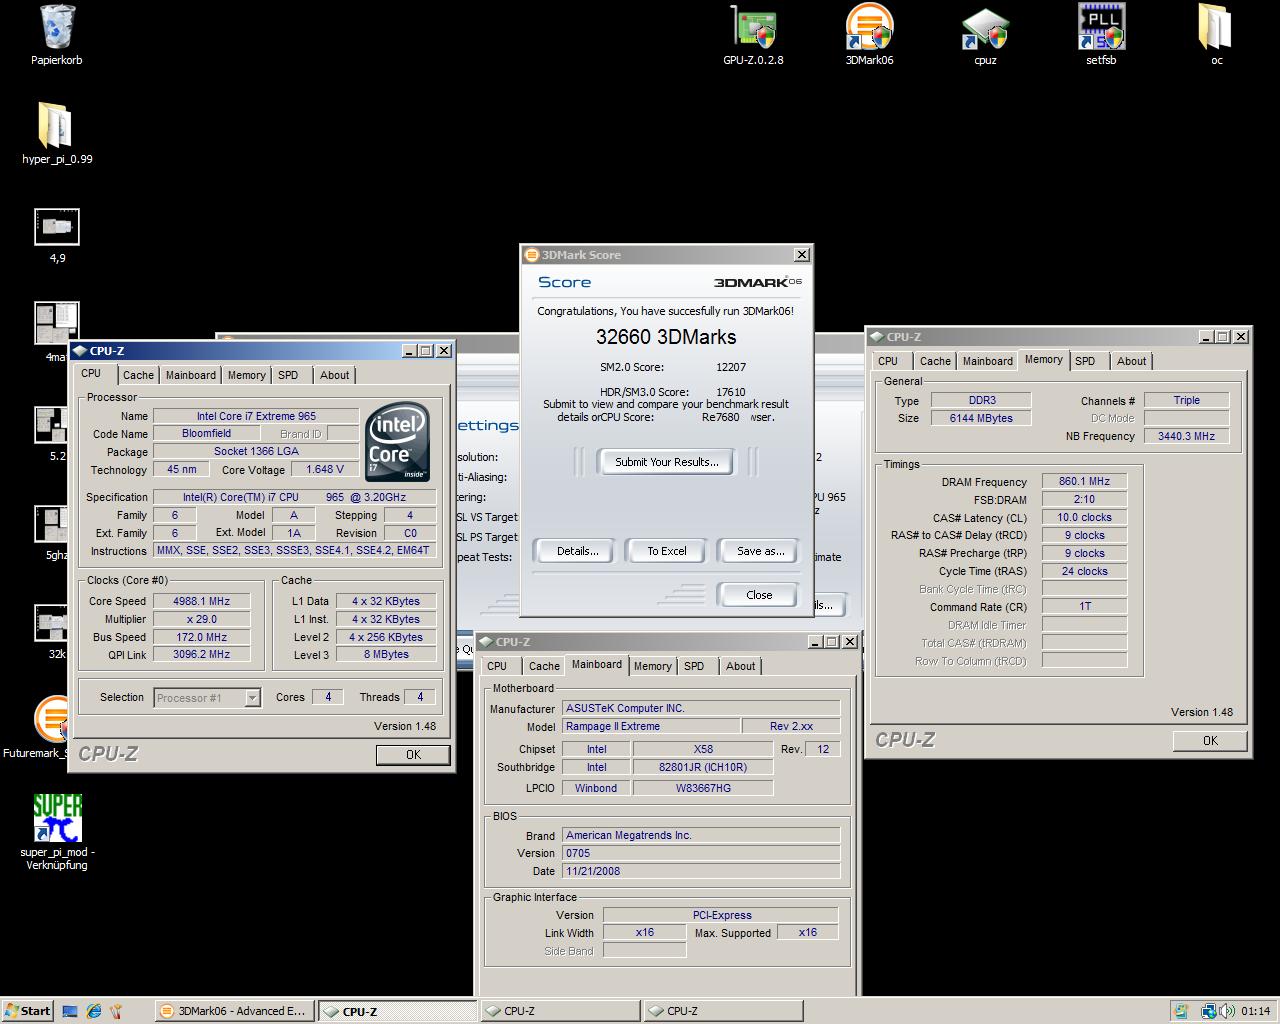The height and width of the screenshot is (1024, 1280).
Task: Open Memory tab in bottom CPU-Z window
Action: (x=652, y=666)
